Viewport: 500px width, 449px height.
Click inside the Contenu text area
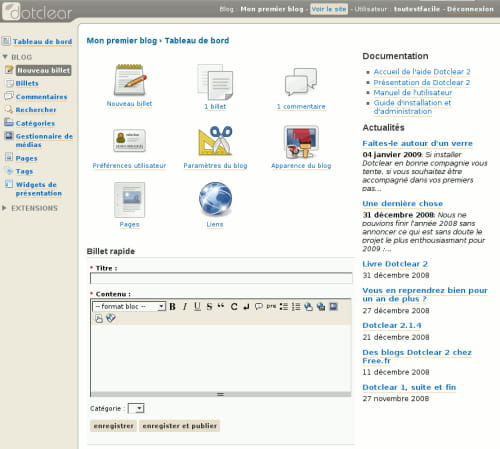pos(221,357)
